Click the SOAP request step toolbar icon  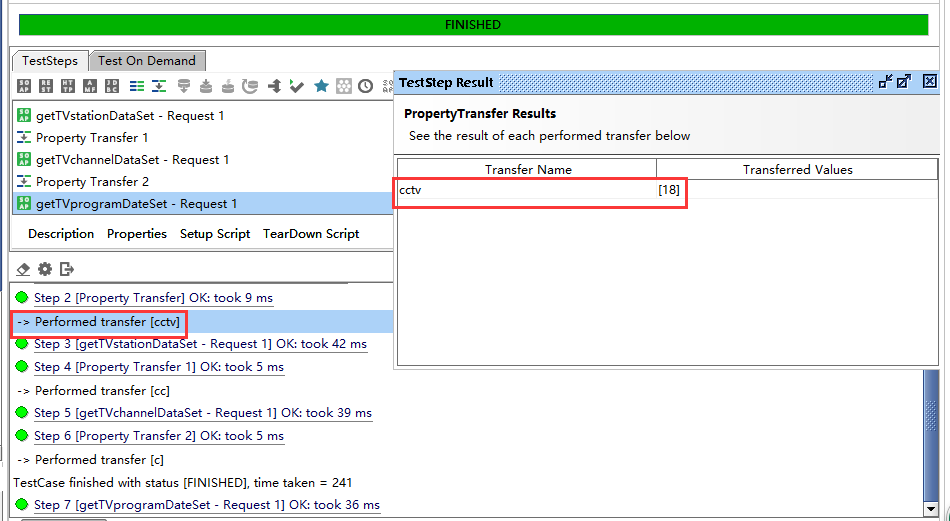coord(24,87)
